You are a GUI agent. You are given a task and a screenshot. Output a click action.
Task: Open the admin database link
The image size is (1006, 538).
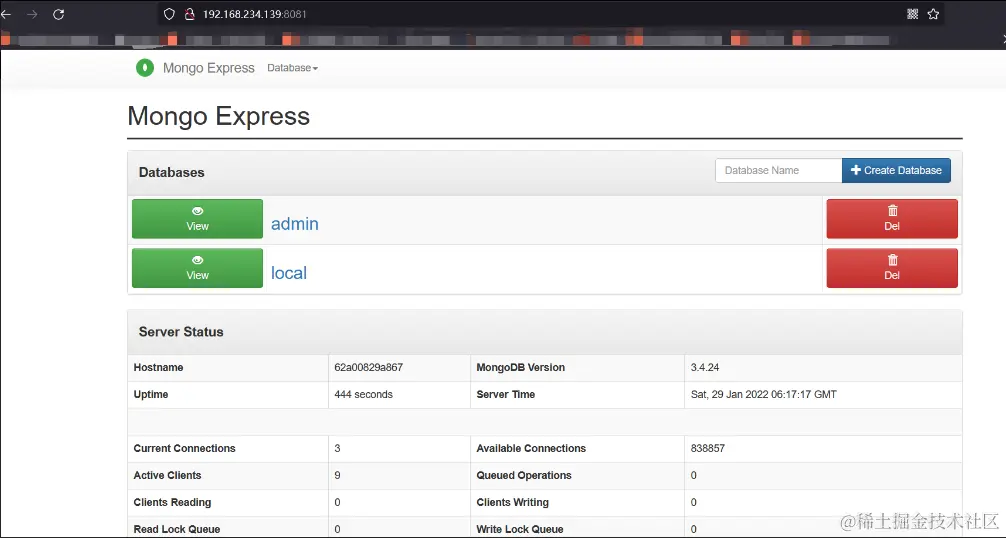294,224
